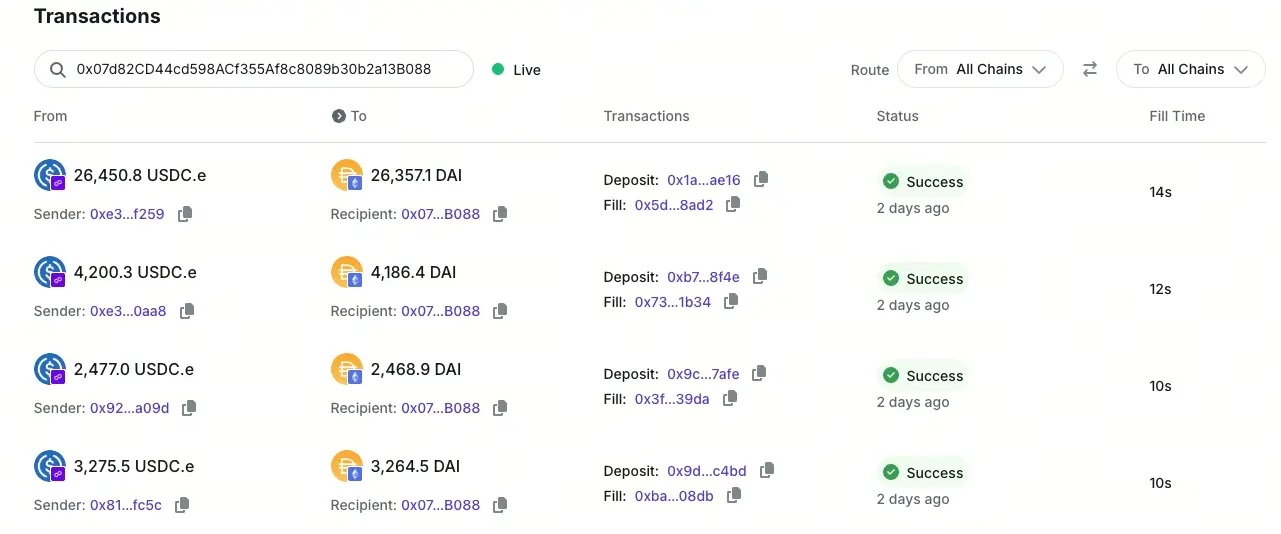Click amount 3,264.5 DAI

pos(415,466)
